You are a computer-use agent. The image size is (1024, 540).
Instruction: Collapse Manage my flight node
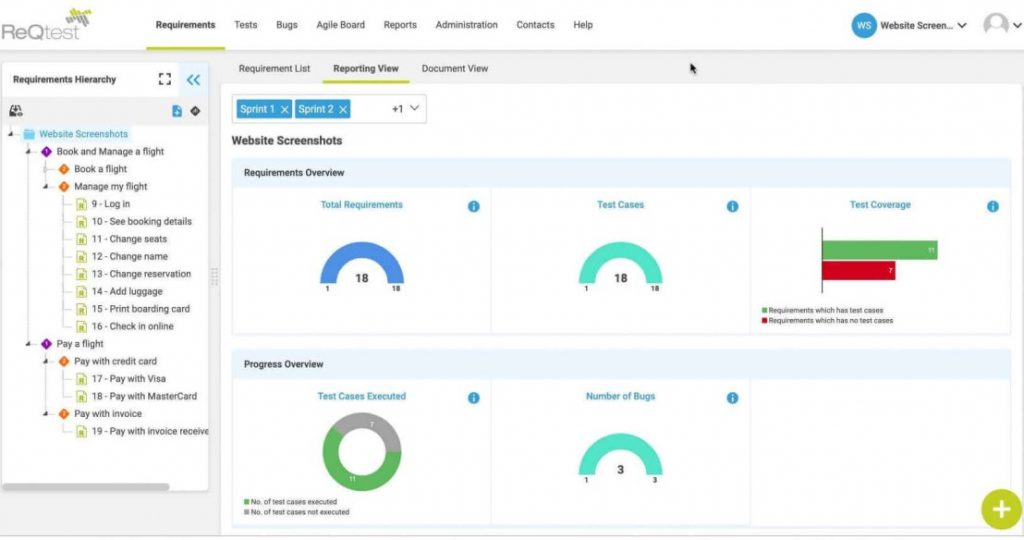point(46,187)
